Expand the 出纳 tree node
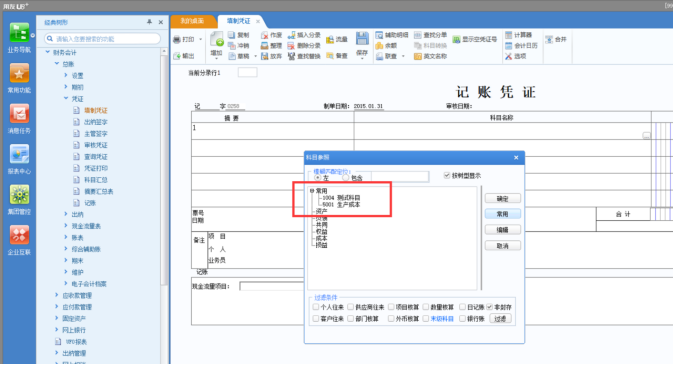Image resolution: width=673 pixels, height=365 pixels. point(66,214)
